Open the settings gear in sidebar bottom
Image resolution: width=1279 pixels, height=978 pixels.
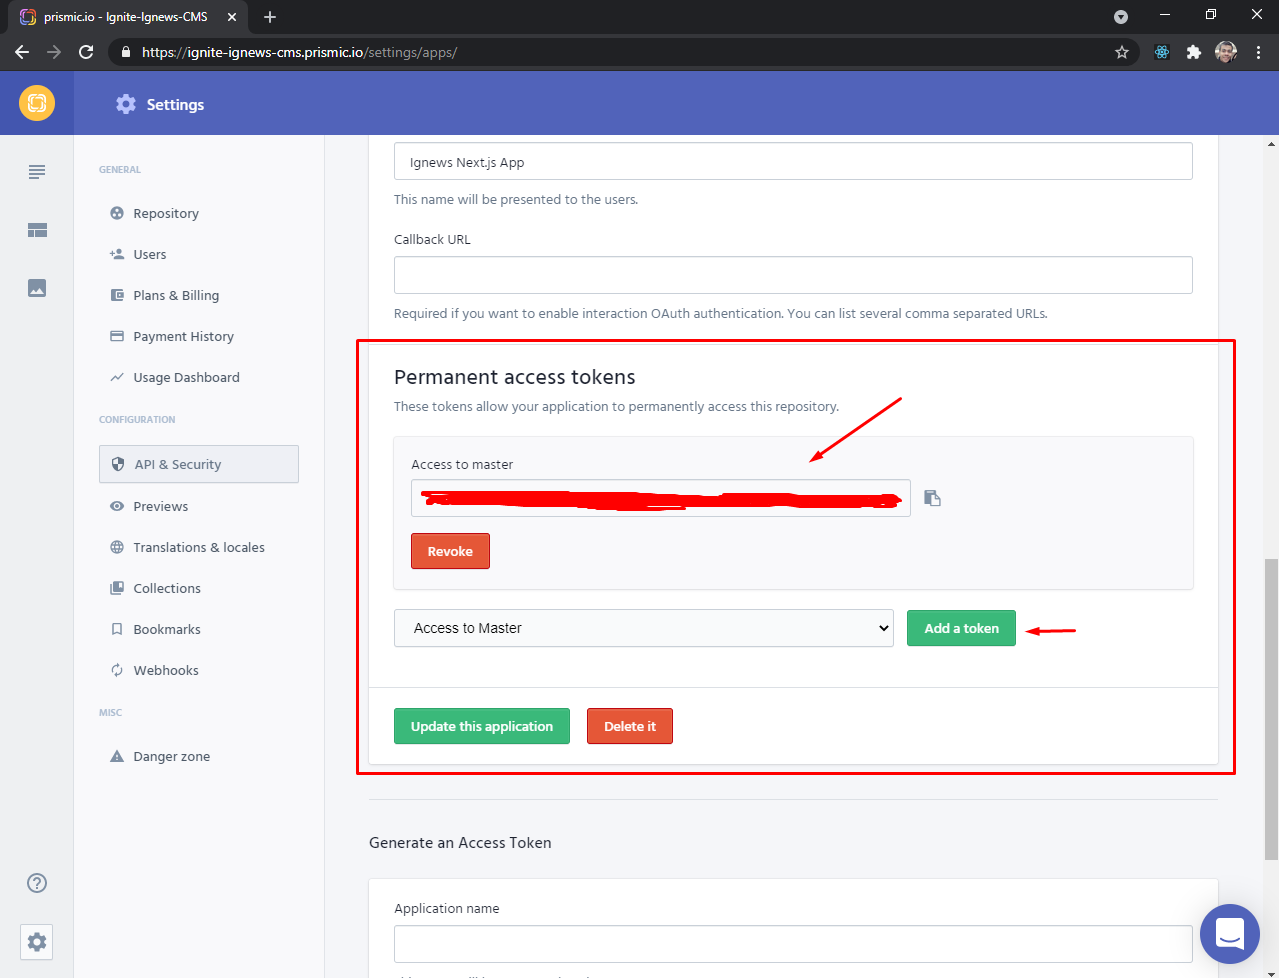(x=37, y=942)
